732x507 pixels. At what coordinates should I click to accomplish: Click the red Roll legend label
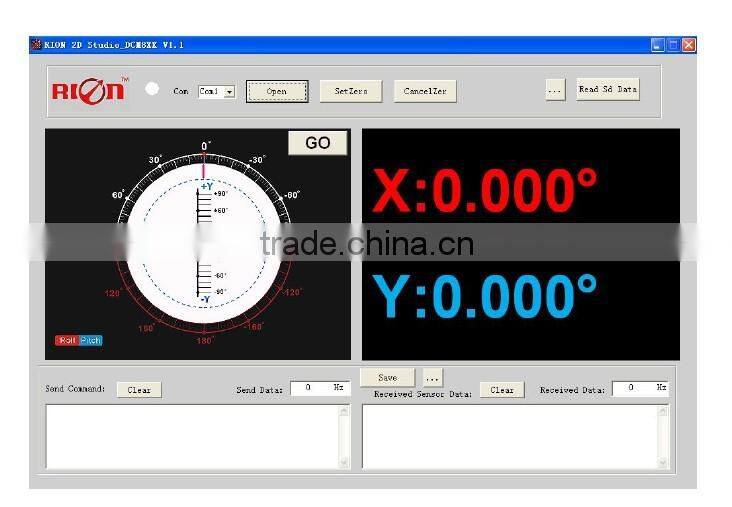click(x=67, y=340)
